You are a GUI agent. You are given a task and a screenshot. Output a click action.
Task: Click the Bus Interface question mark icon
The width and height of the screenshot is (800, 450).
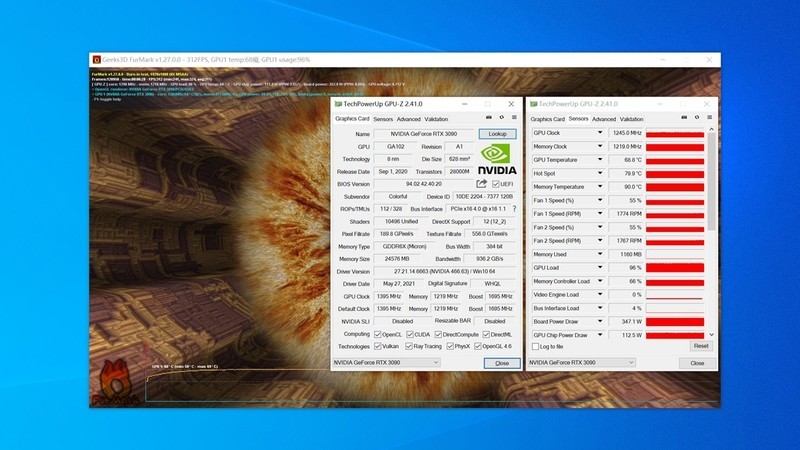tap(514, 209)
